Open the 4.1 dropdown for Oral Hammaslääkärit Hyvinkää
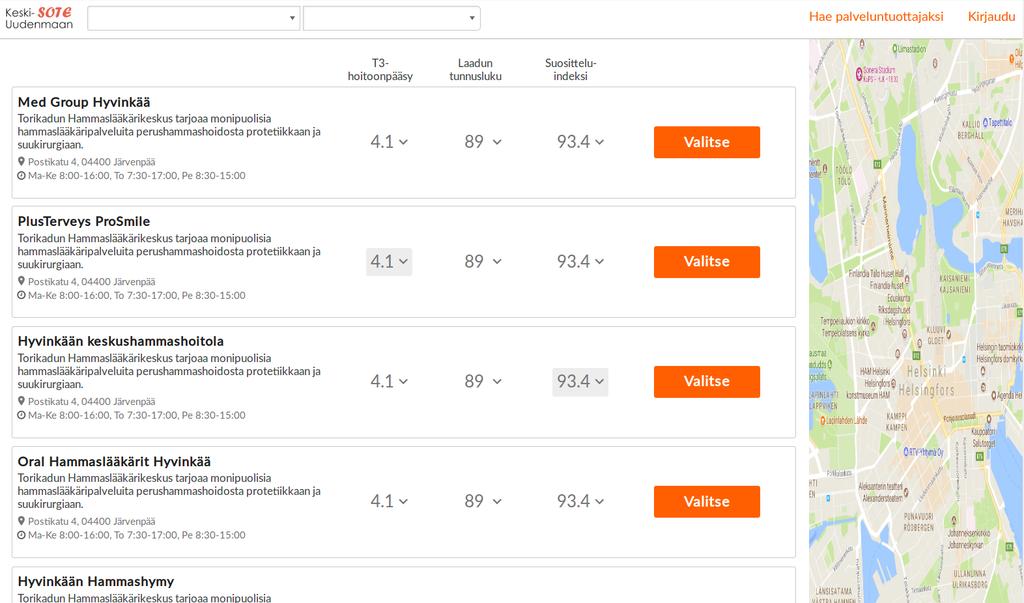The width and height of the screenshot is (1024, 603). tap(389, 502)
